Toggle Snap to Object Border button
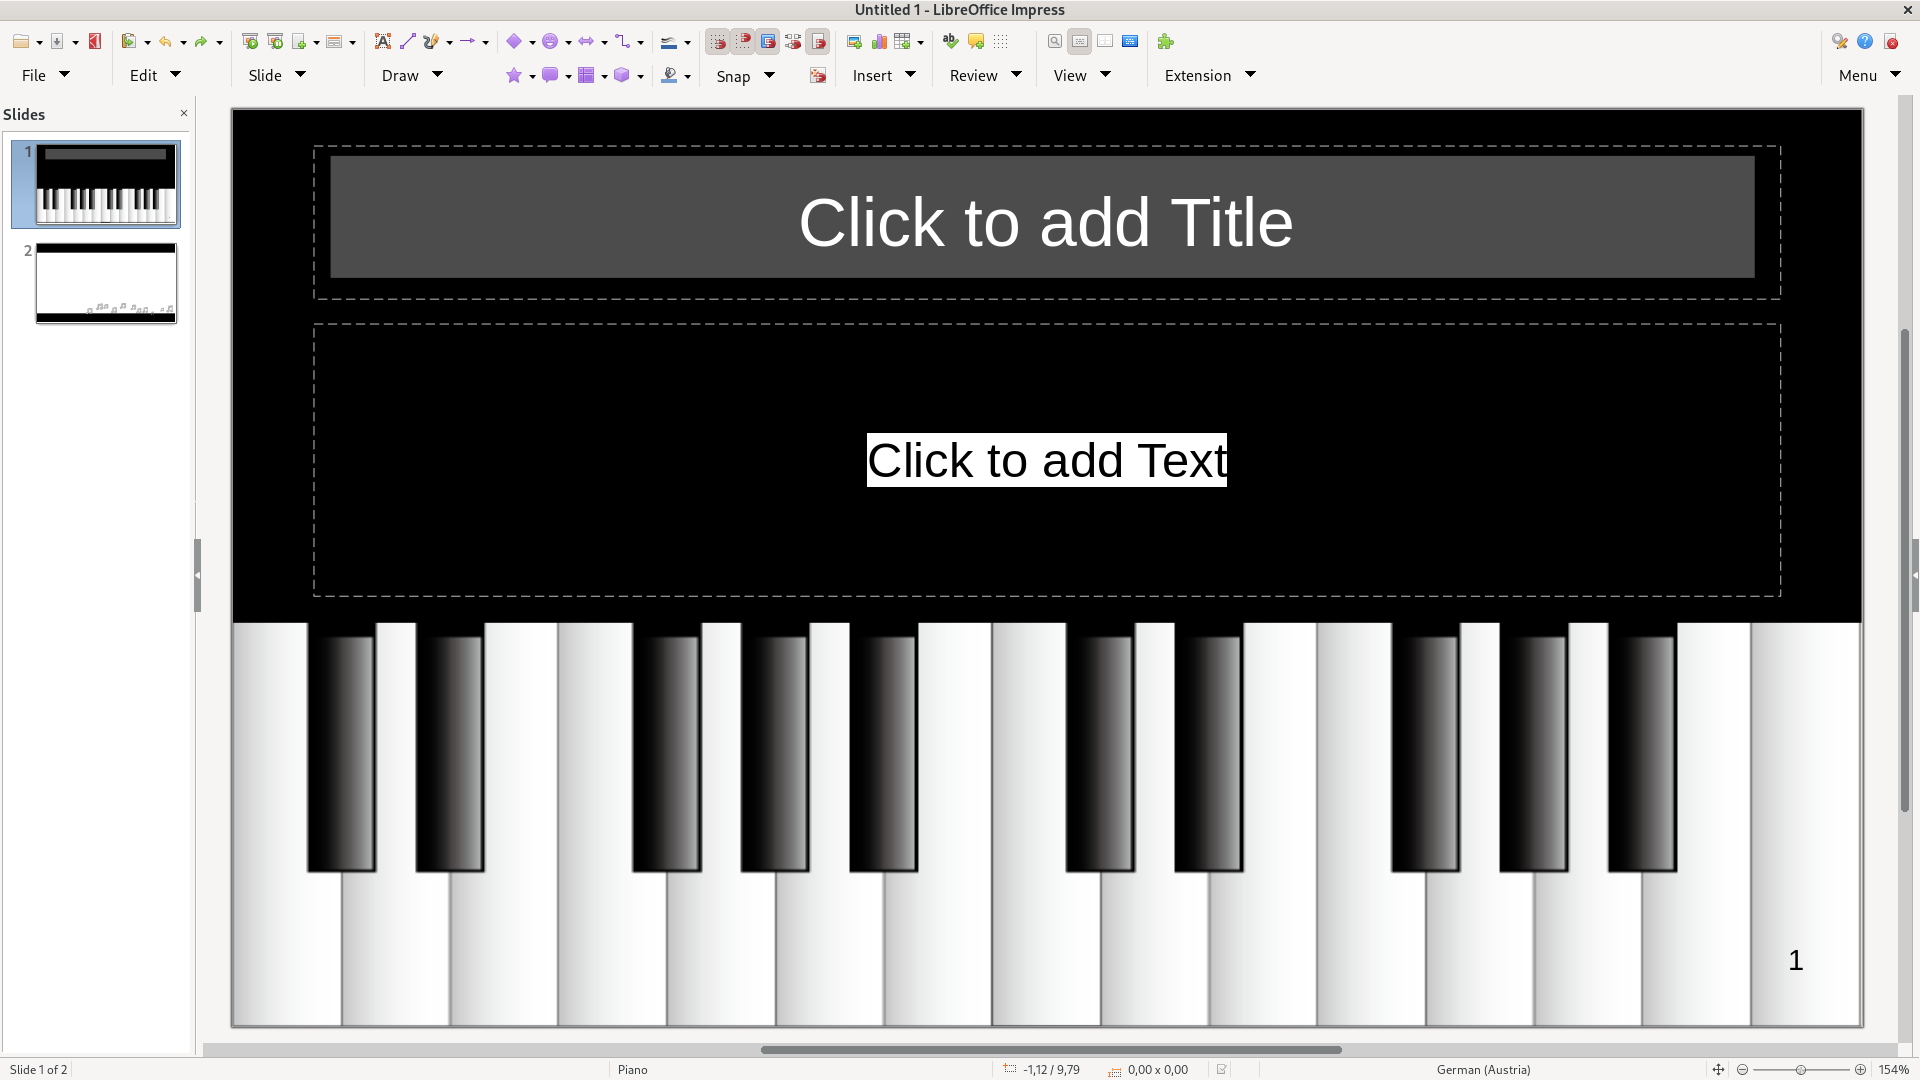Screen dimensions: 1920x1080 pyautogui.click(x=768, y=42)
